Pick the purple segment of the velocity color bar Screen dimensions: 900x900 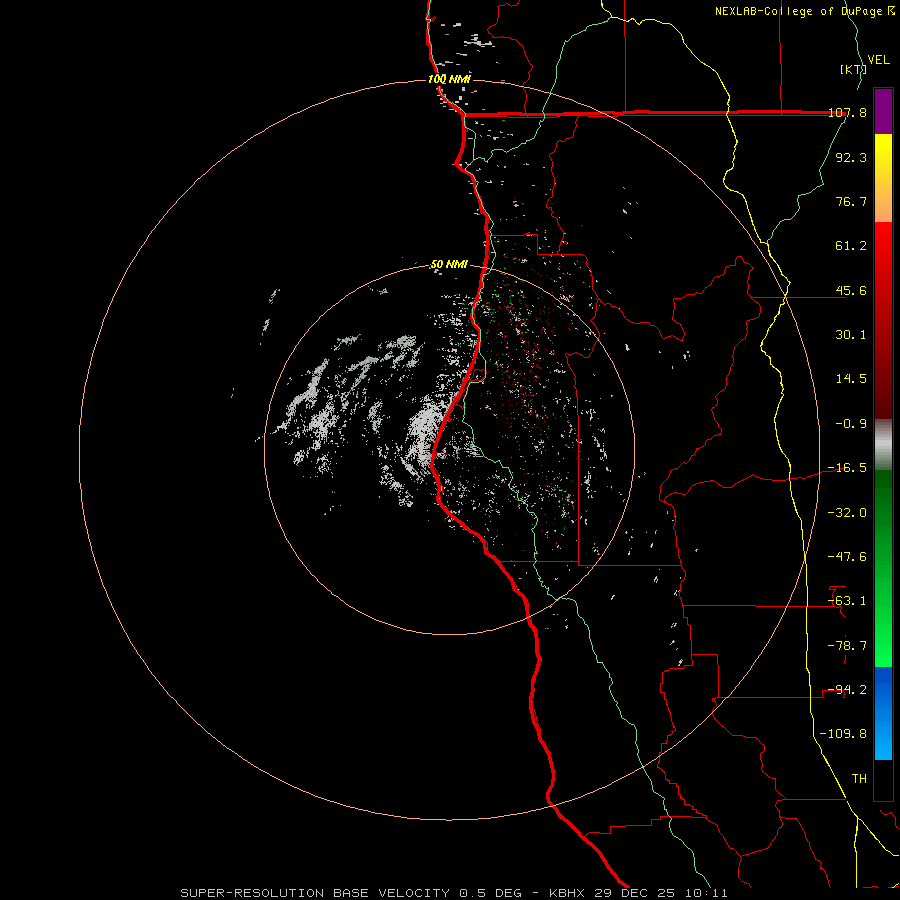(x=883, y=111)
